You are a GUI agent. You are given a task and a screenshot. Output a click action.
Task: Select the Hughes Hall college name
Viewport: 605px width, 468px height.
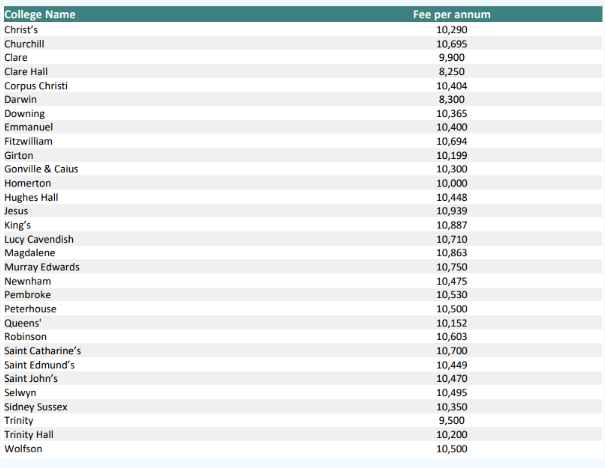[x=31, y=197]
